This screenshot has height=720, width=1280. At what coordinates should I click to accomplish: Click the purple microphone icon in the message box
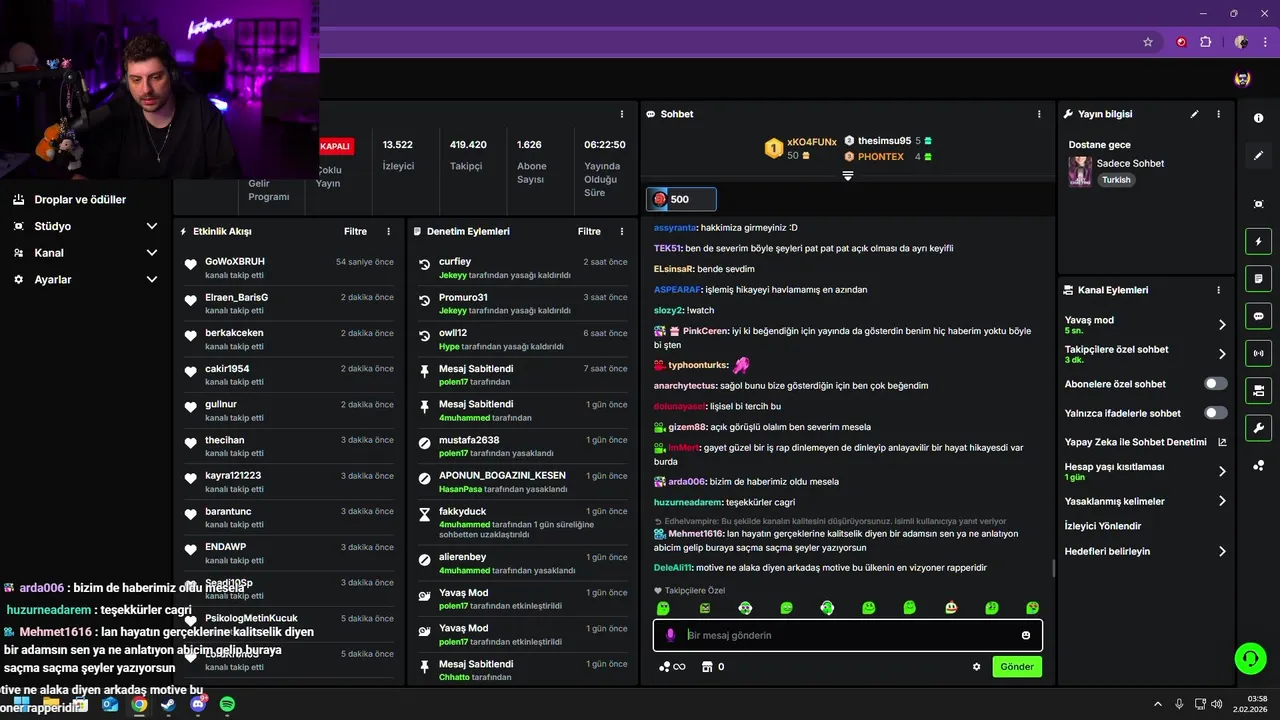(x=670, y=635)
